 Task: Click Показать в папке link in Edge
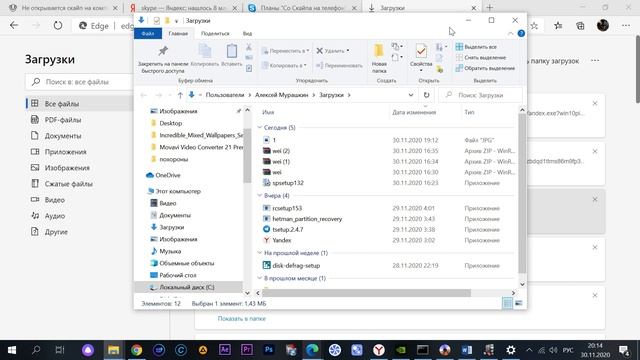pos(242,318)
